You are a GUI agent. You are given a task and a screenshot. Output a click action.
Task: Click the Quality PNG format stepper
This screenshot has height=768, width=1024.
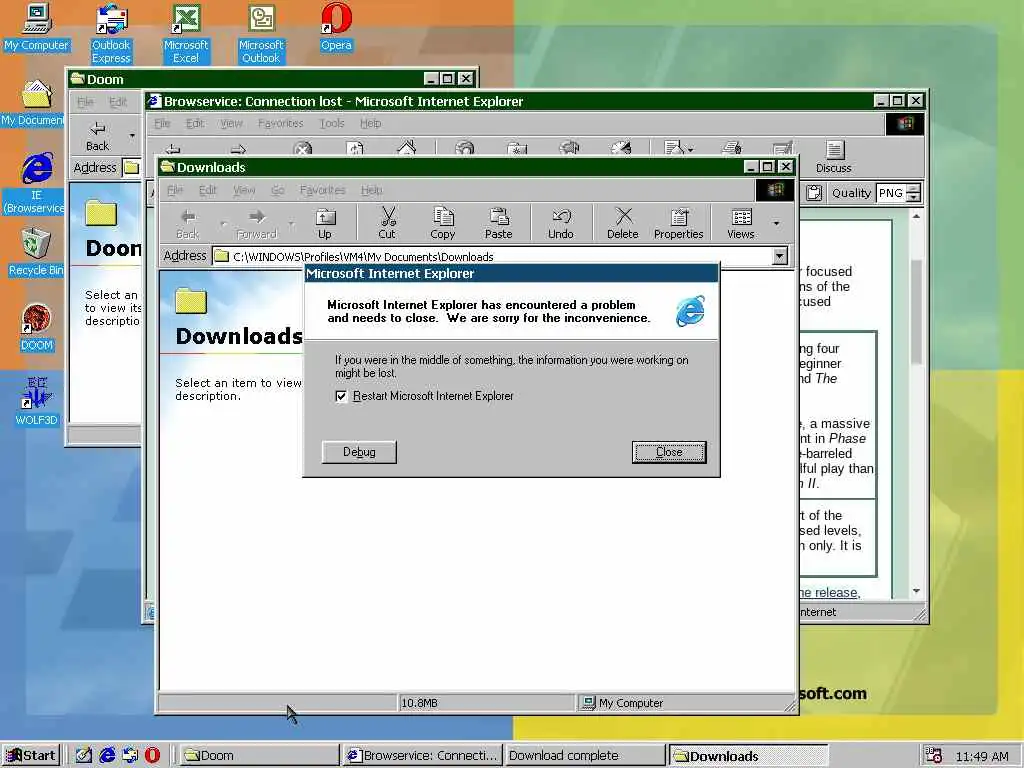tap(914, 193)
